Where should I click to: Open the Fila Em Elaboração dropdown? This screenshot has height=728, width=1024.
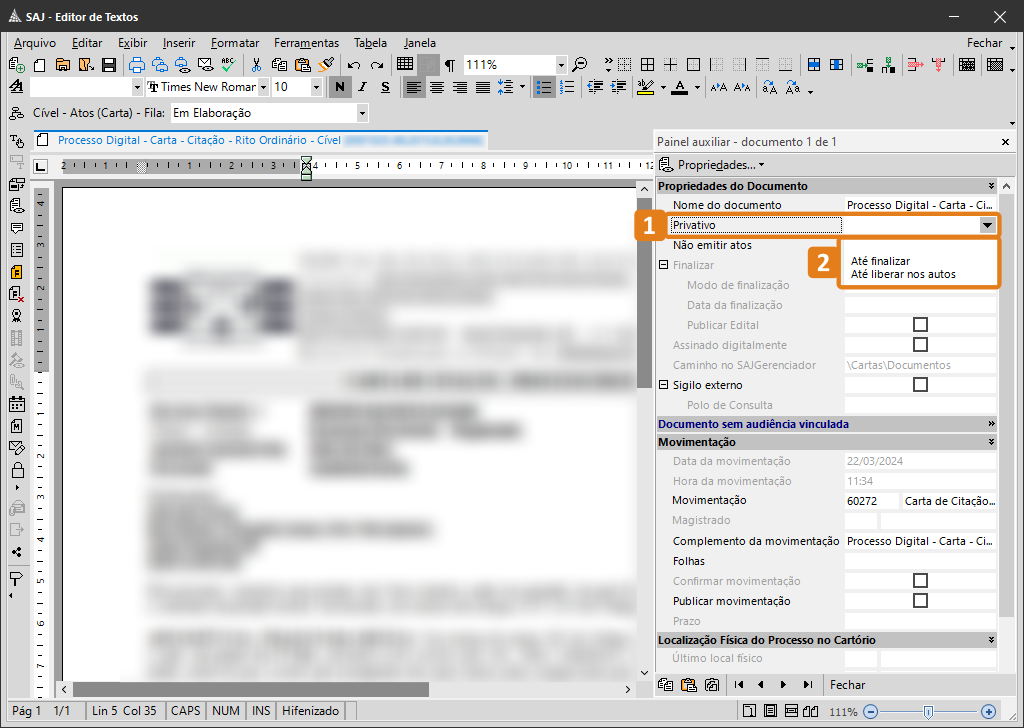[362, 113]
